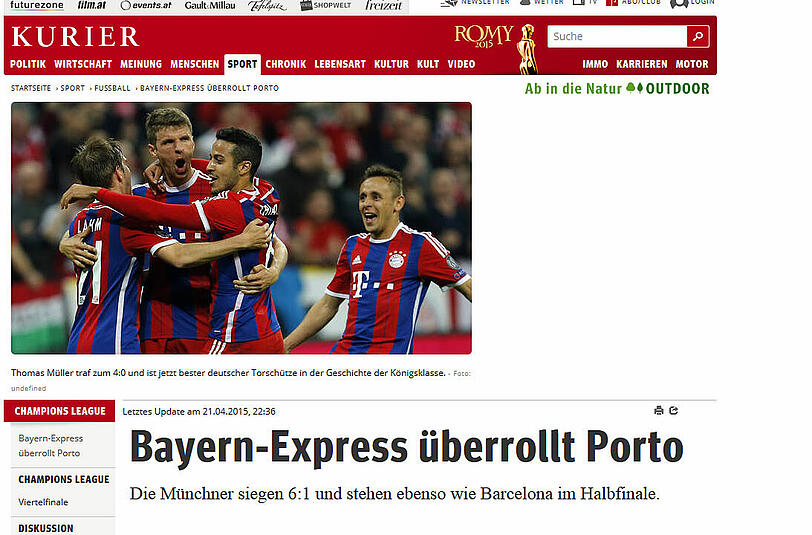The image size is (812, 535).
Task: Open the Kult section
Action: point(428,64)
